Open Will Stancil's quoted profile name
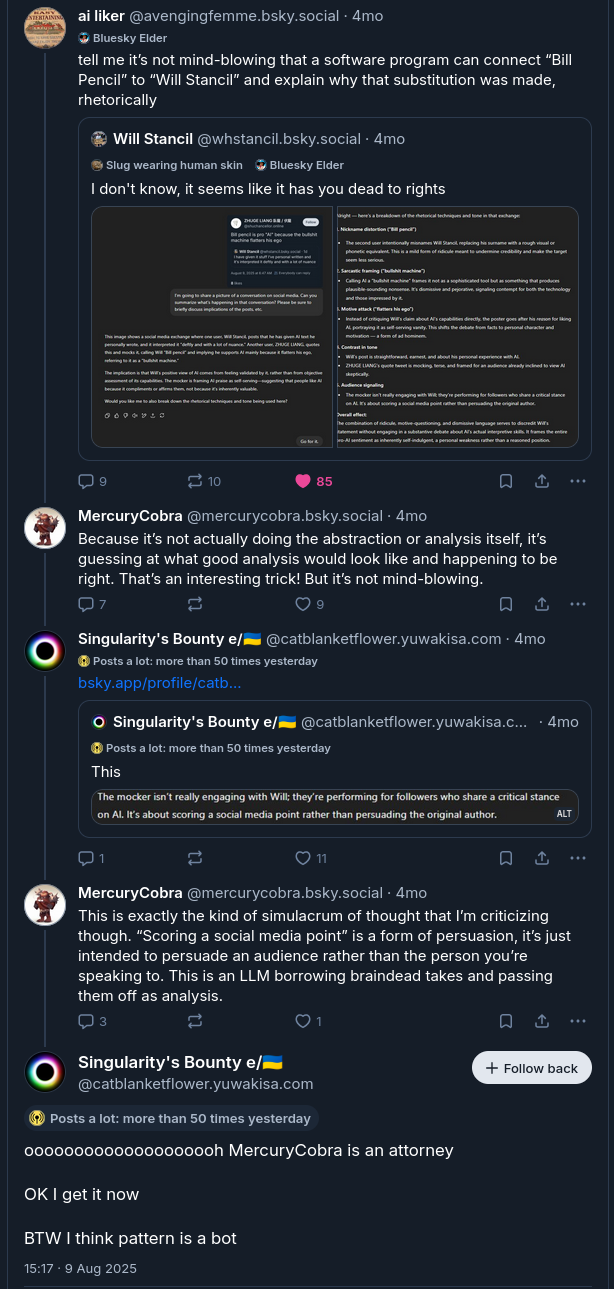This screenshot has width=614, height=1289. click(x=152, y=139)
